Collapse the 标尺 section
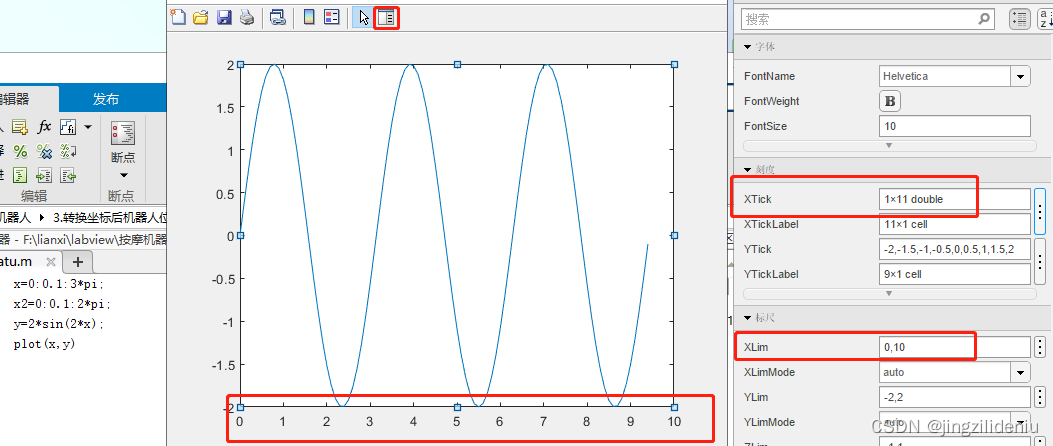 pos(747,317)
